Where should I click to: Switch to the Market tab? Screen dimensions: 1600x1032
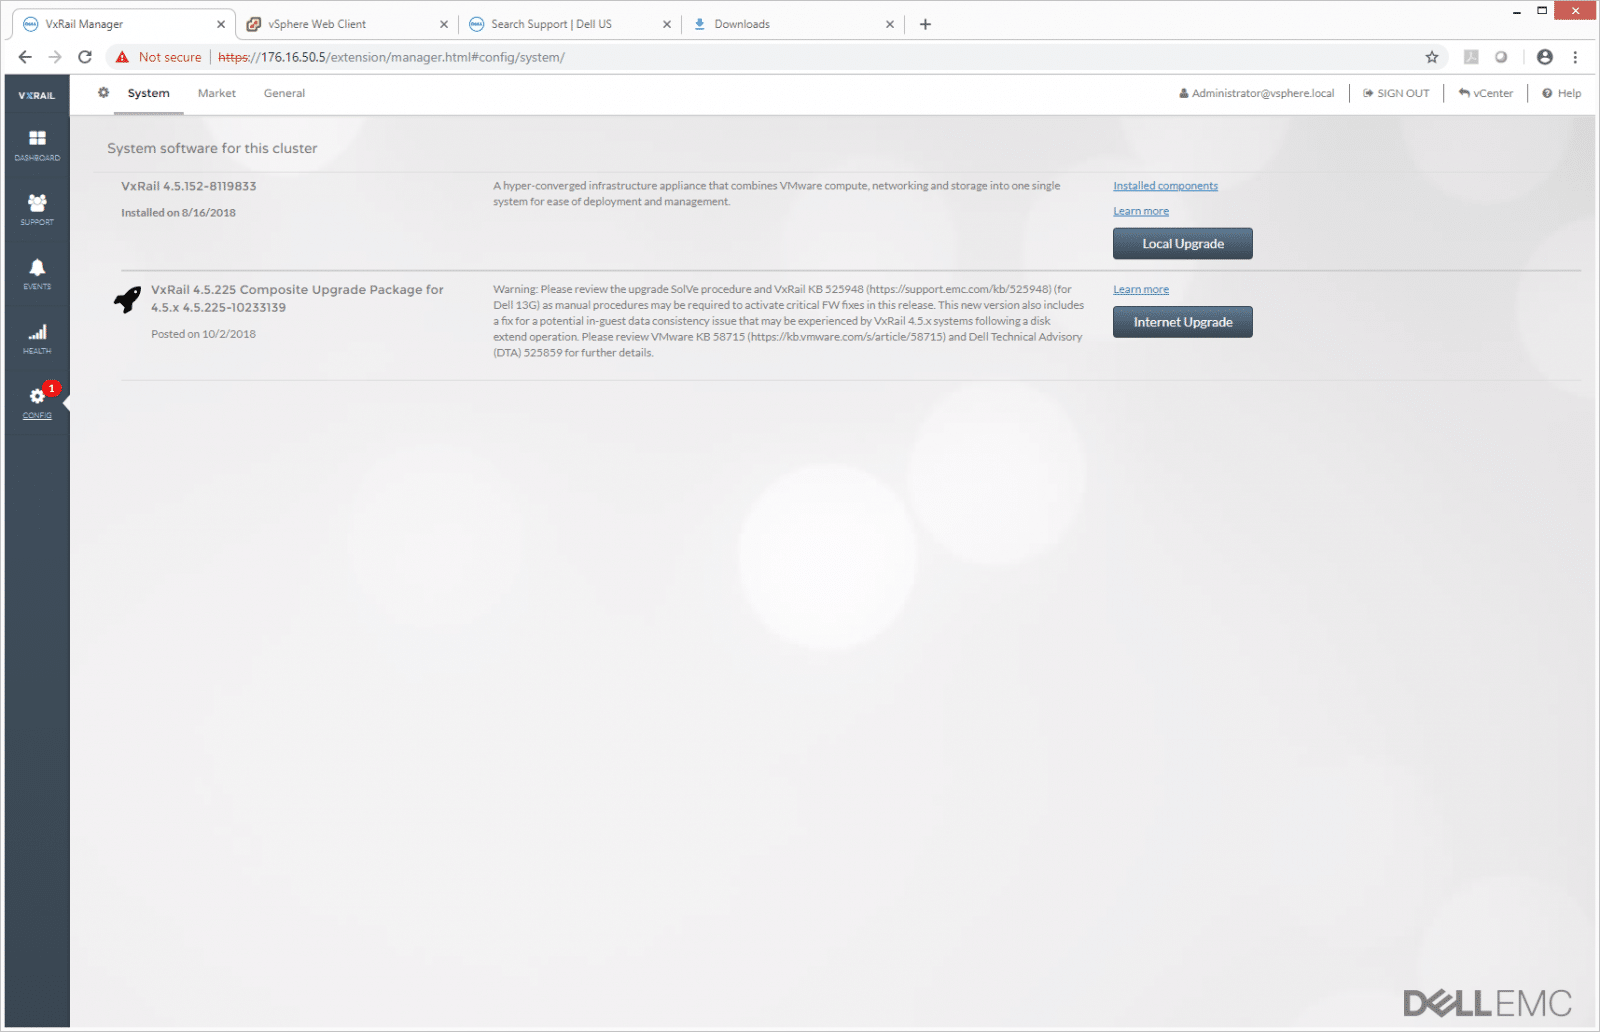coord(217,93)
